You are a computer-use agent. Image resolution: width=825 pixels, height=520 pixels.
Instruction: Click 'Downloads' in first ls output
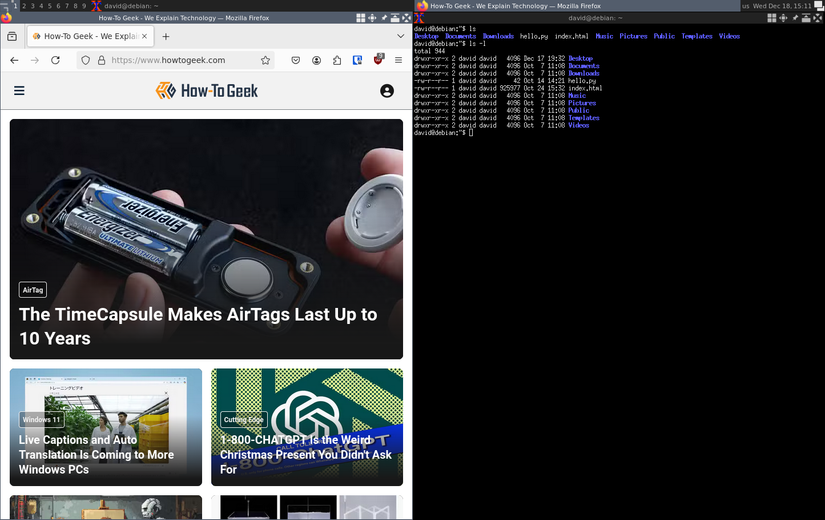point(498,36)
